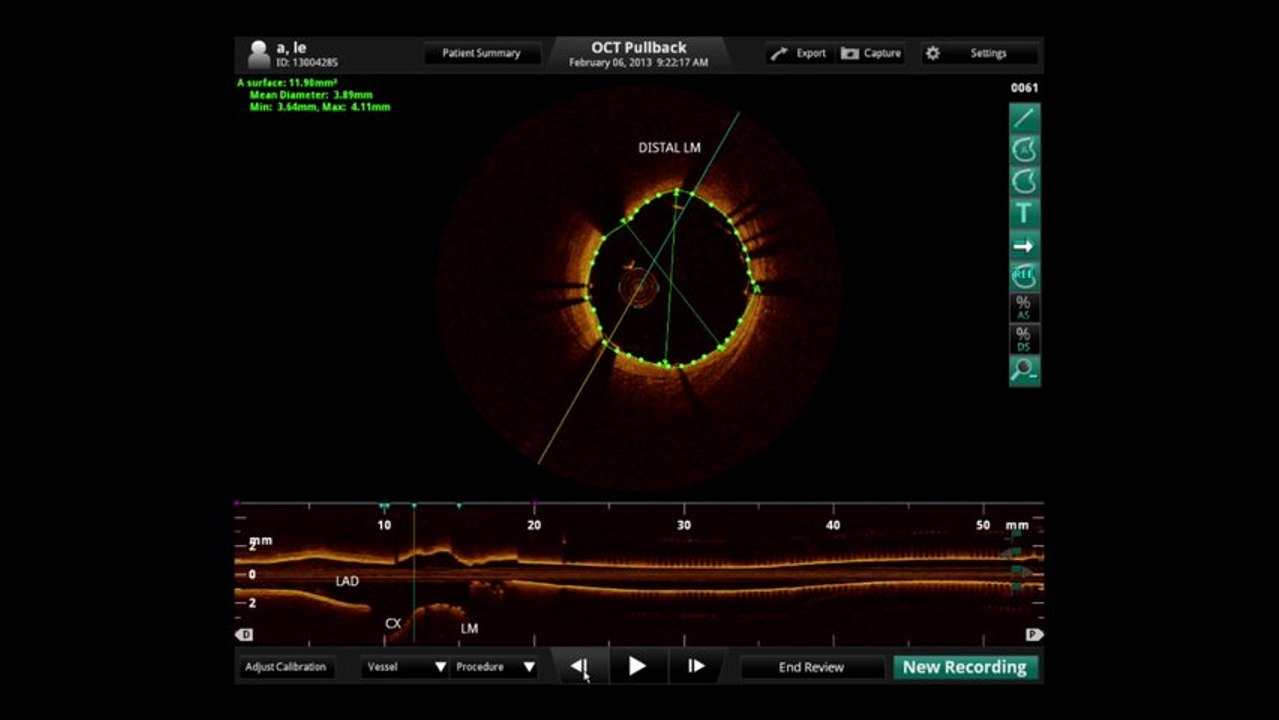Open the Vessel dropdown

[405, 667]
